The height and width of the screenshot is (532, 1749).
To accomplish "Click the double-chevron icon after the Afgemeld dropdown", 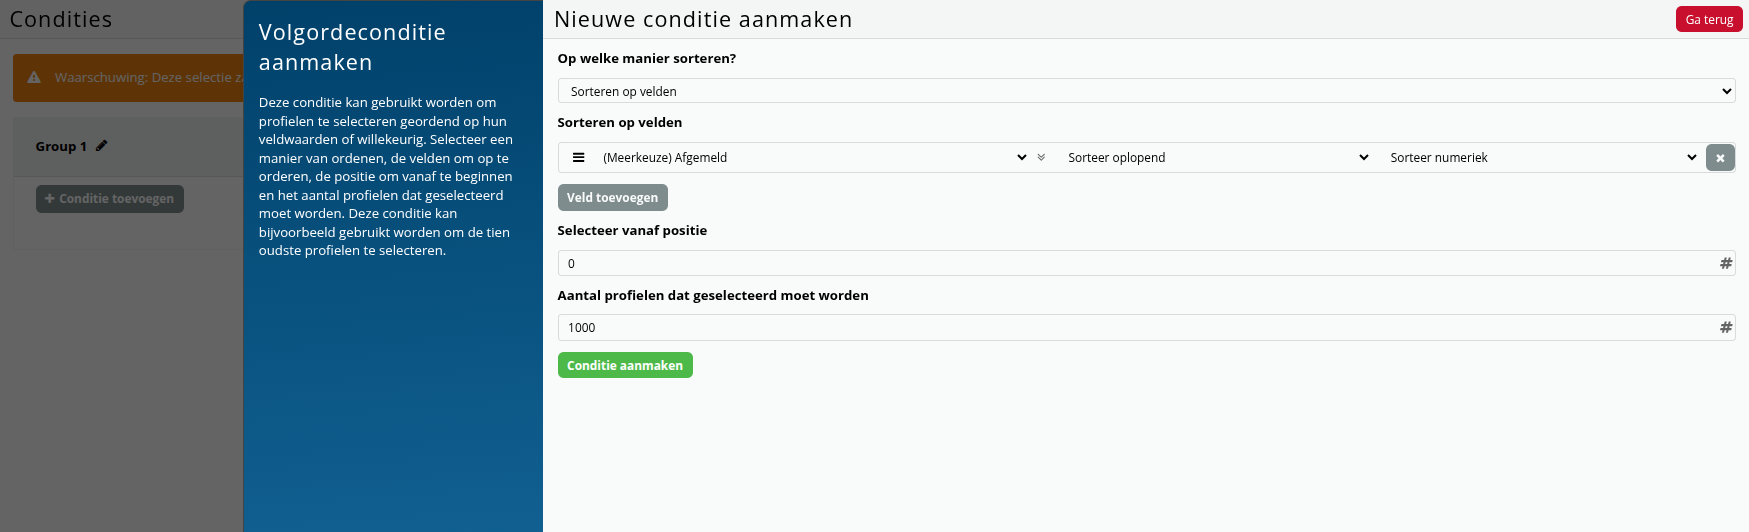I will click(x=1041, y=157).
